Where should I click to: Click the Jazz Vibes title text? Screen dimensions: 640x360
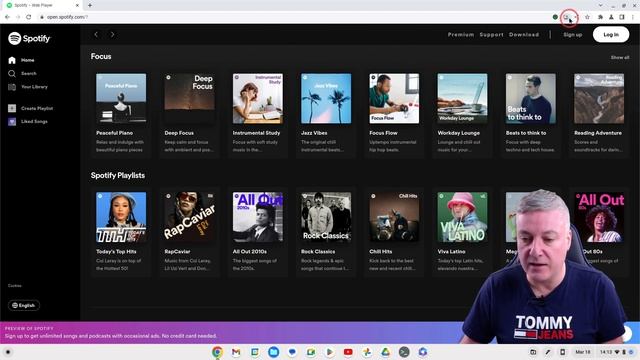(314, 133)
